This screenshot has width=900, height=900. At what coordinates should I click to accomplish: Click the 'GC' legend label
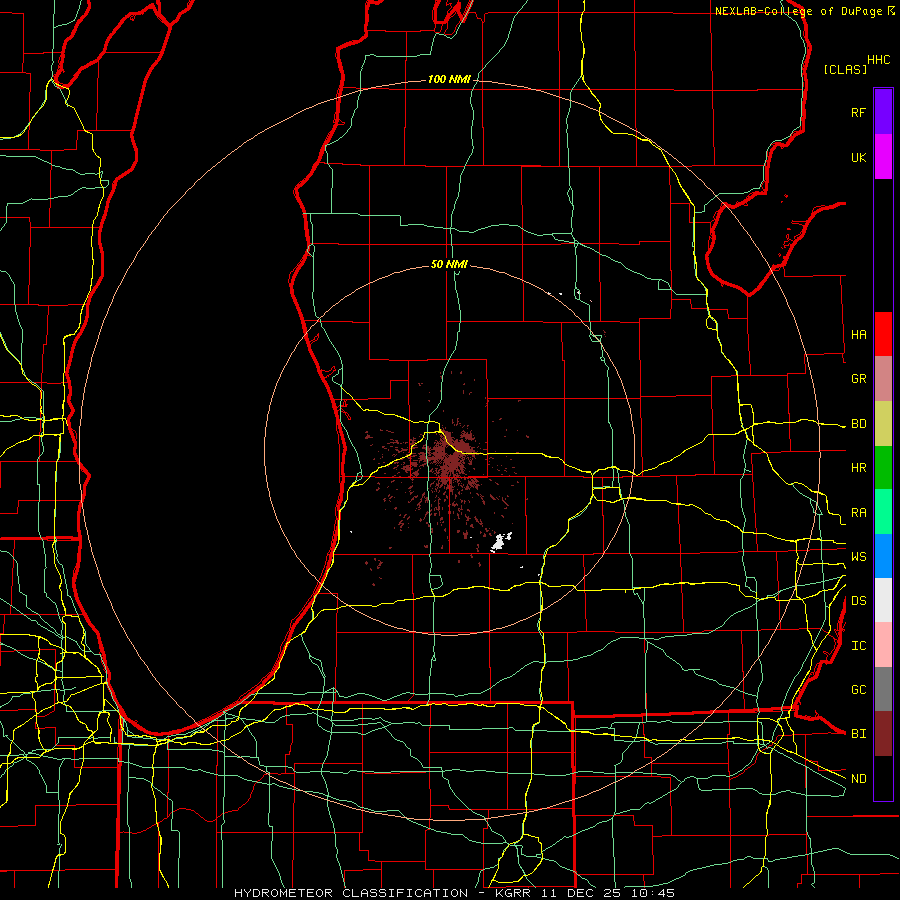(x=858, y=690)
